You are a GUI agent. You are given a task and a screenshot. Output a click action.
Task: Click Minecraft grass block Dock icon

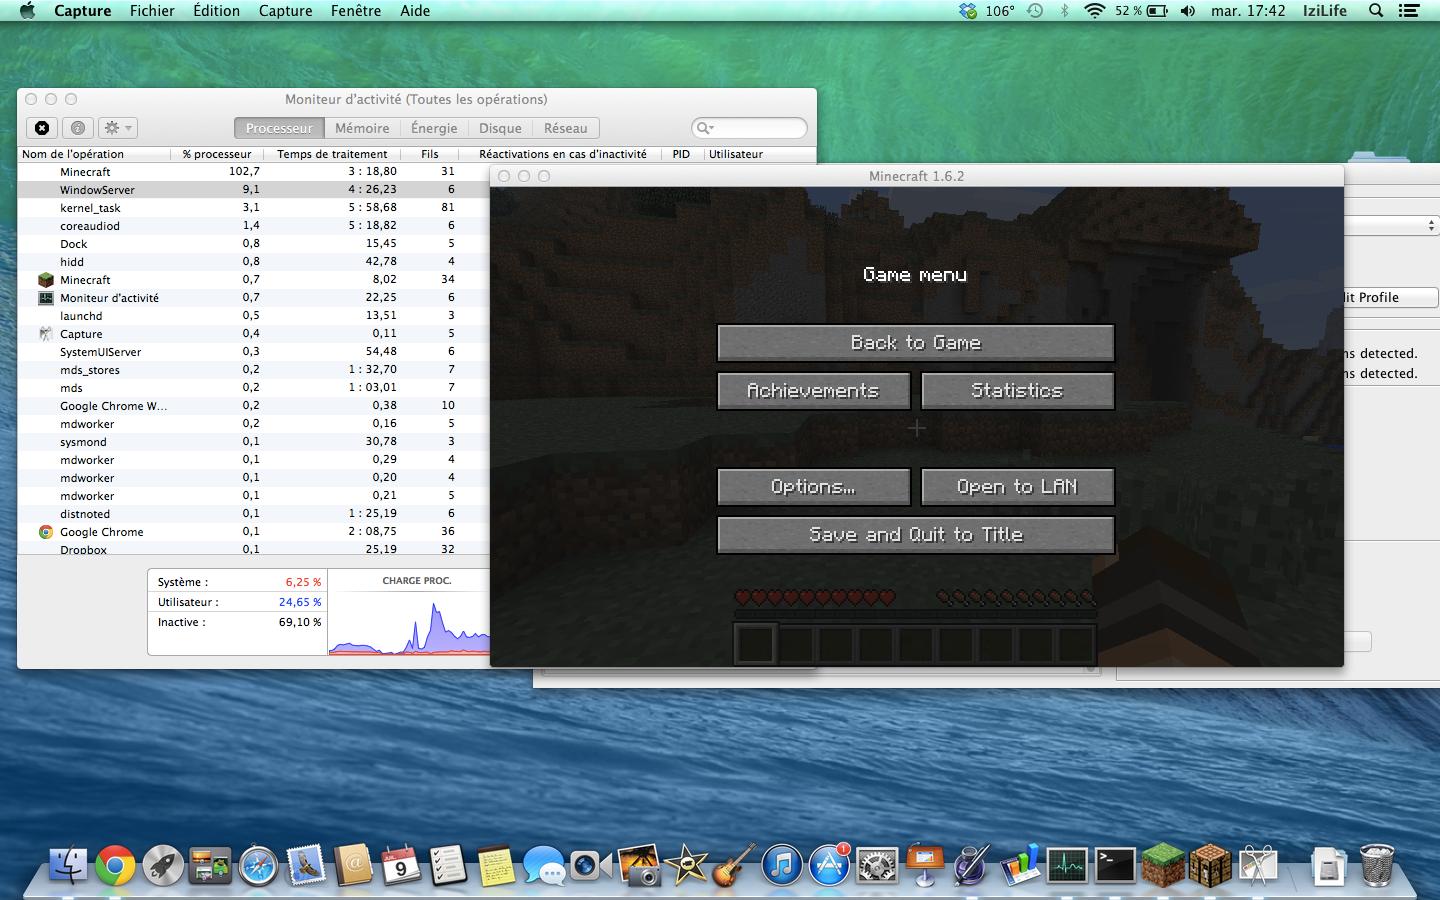click(x=1162, y=865)
